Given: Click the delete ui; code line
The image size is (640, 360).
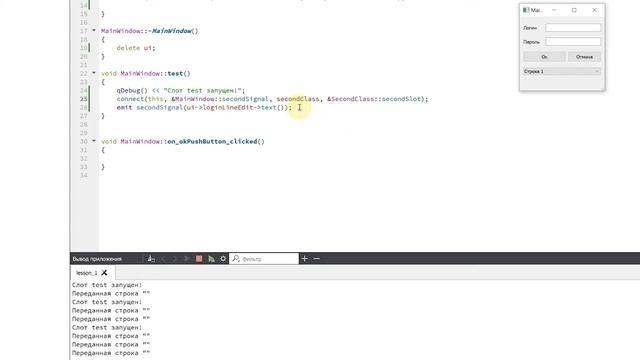Looking at the screenshot, I should [136, 48].
